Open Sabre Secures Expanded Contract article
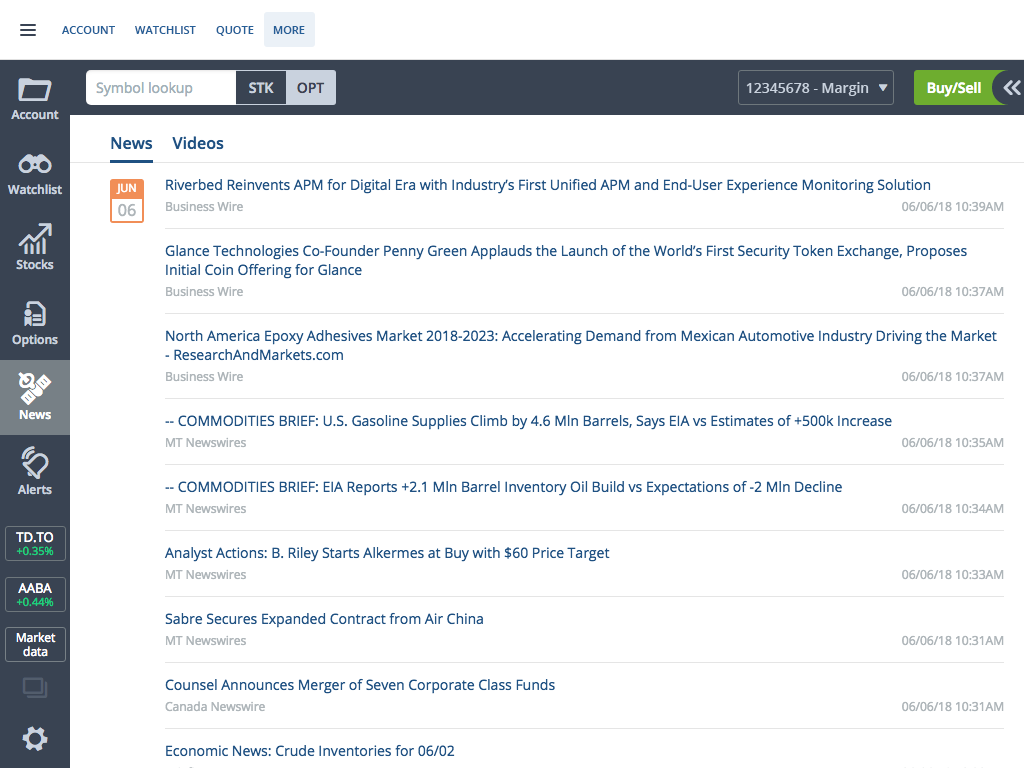The width and height of the screenshot is (1024, 768). [324, 619]
